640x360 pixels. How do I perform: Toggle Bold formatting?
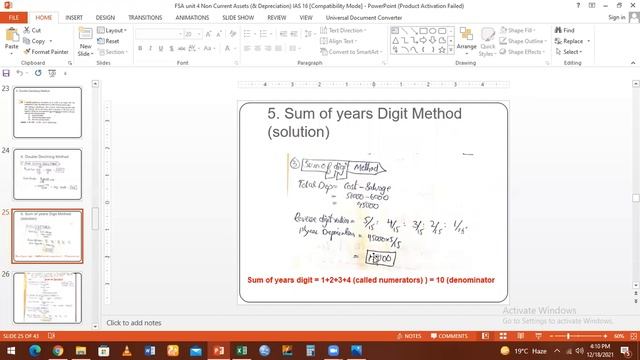[140, 49]
